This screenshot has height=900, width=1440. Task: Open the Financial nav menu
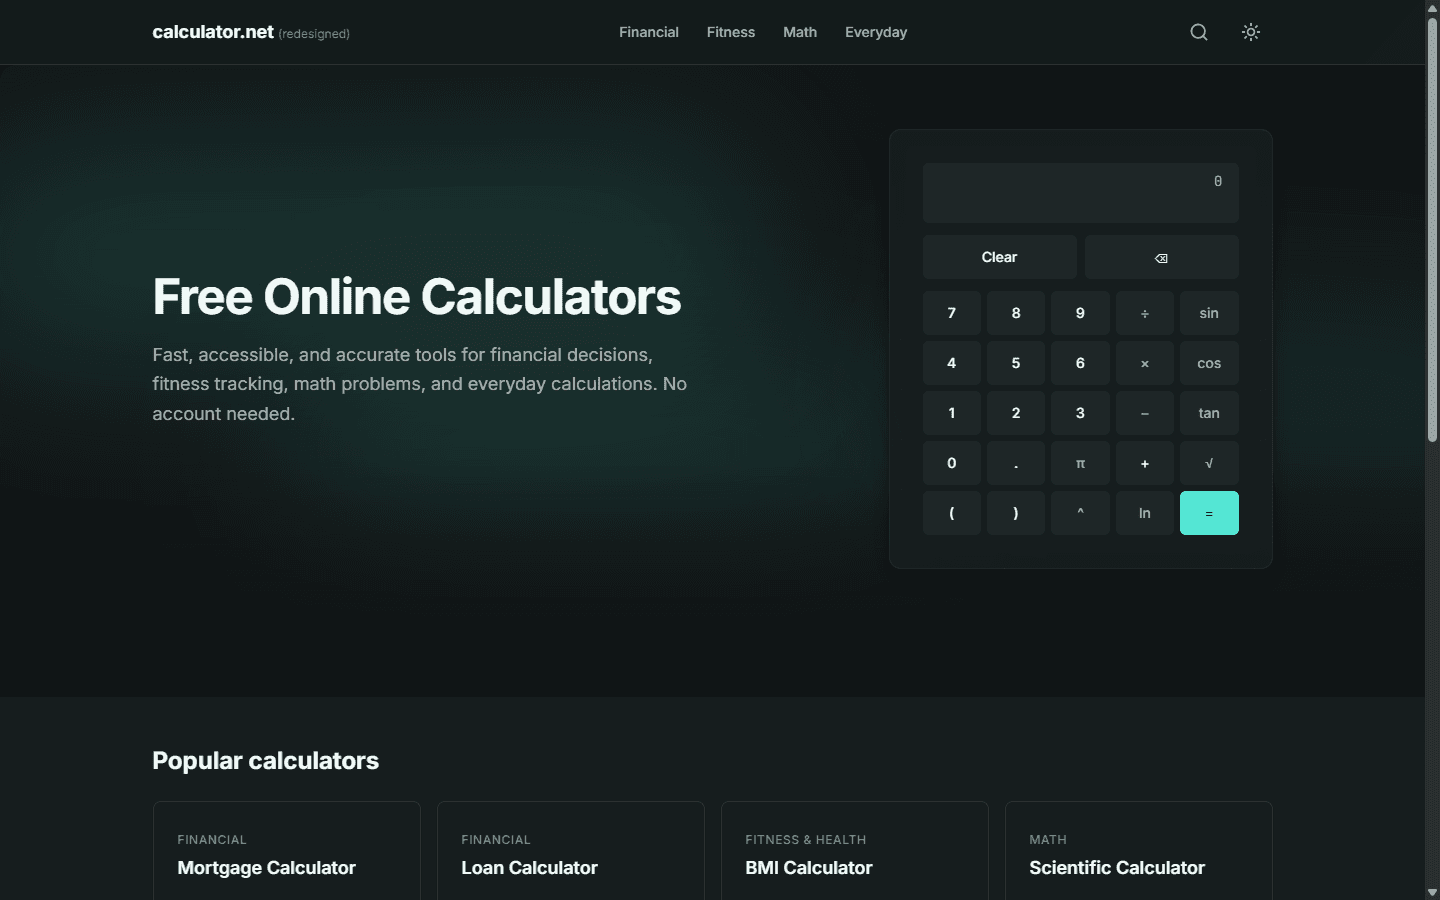pyautogui.click(x=649, y=32)
